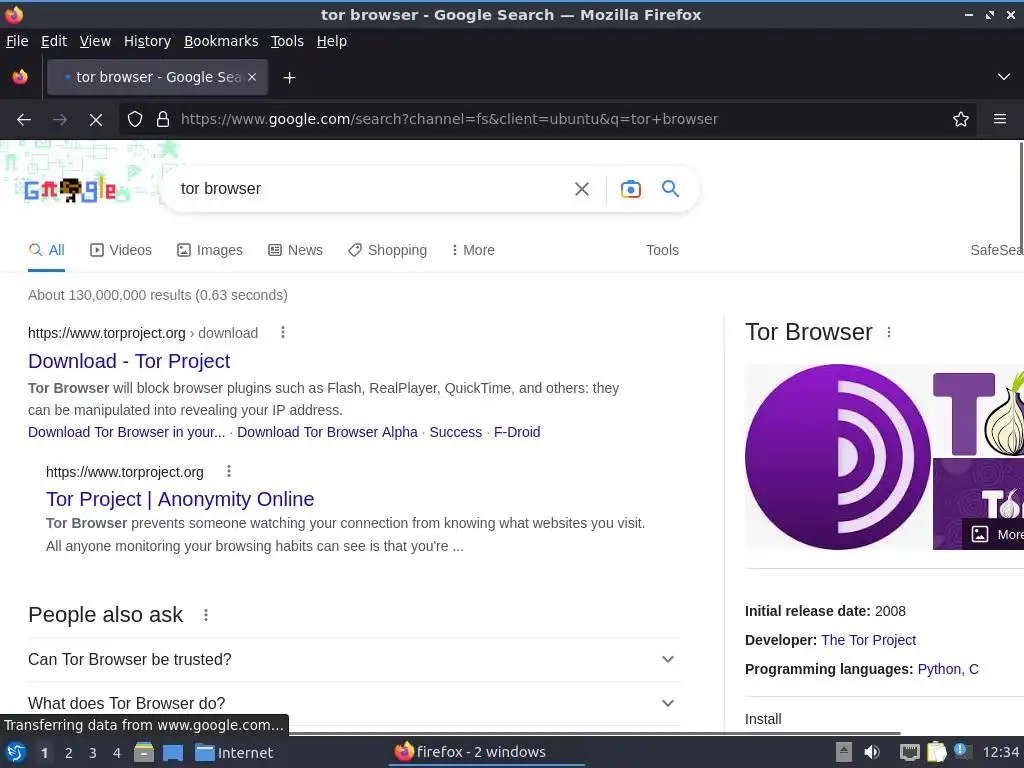
Task: Switch to News results tab
Action: pyautogui.click(x=295, y=250)
